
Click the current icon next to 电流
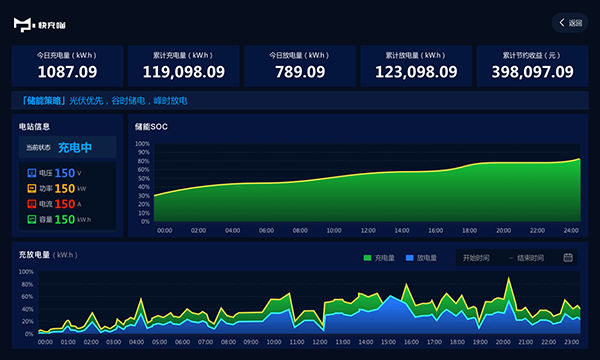(31, 204)
